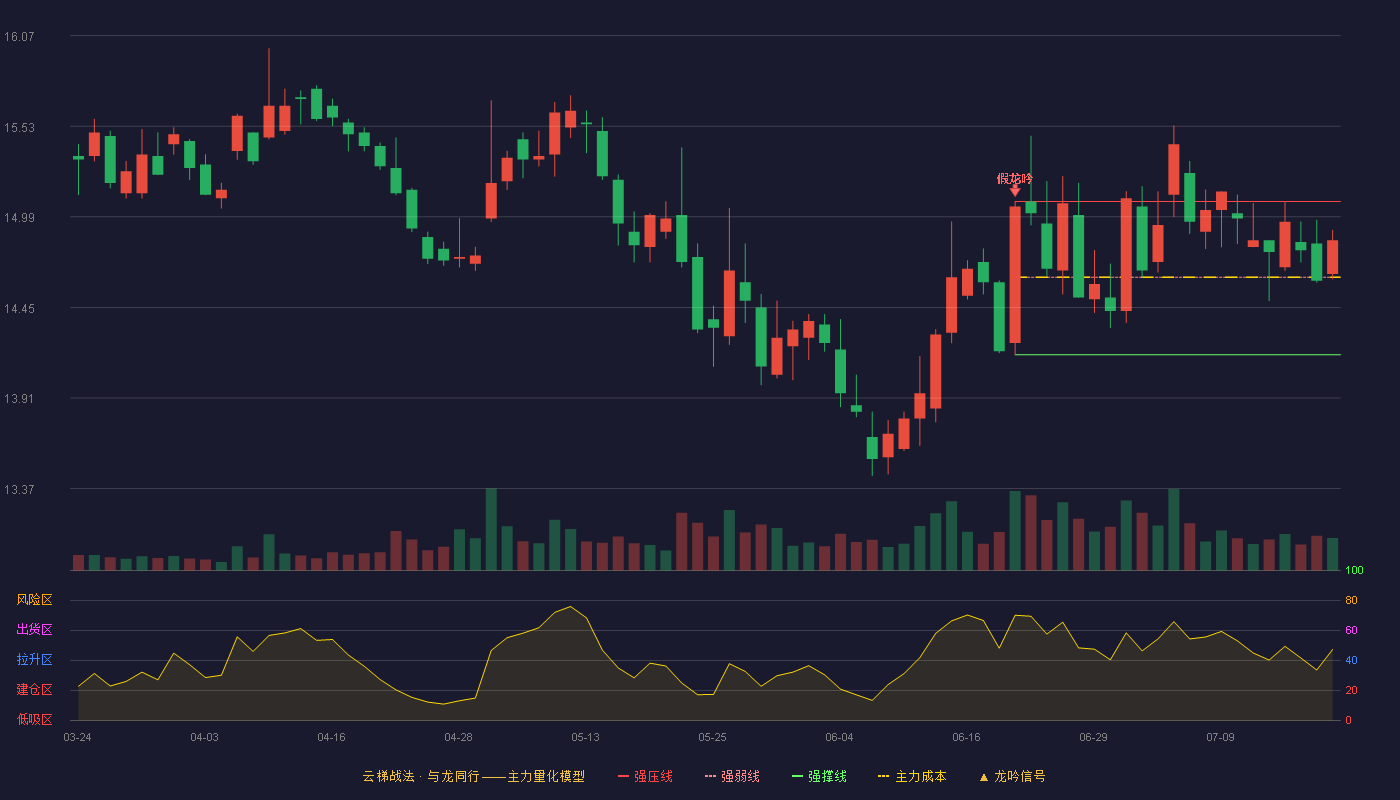Click the red arrow under 假龙吟
1400x800 pixels.
point(1015,190)
